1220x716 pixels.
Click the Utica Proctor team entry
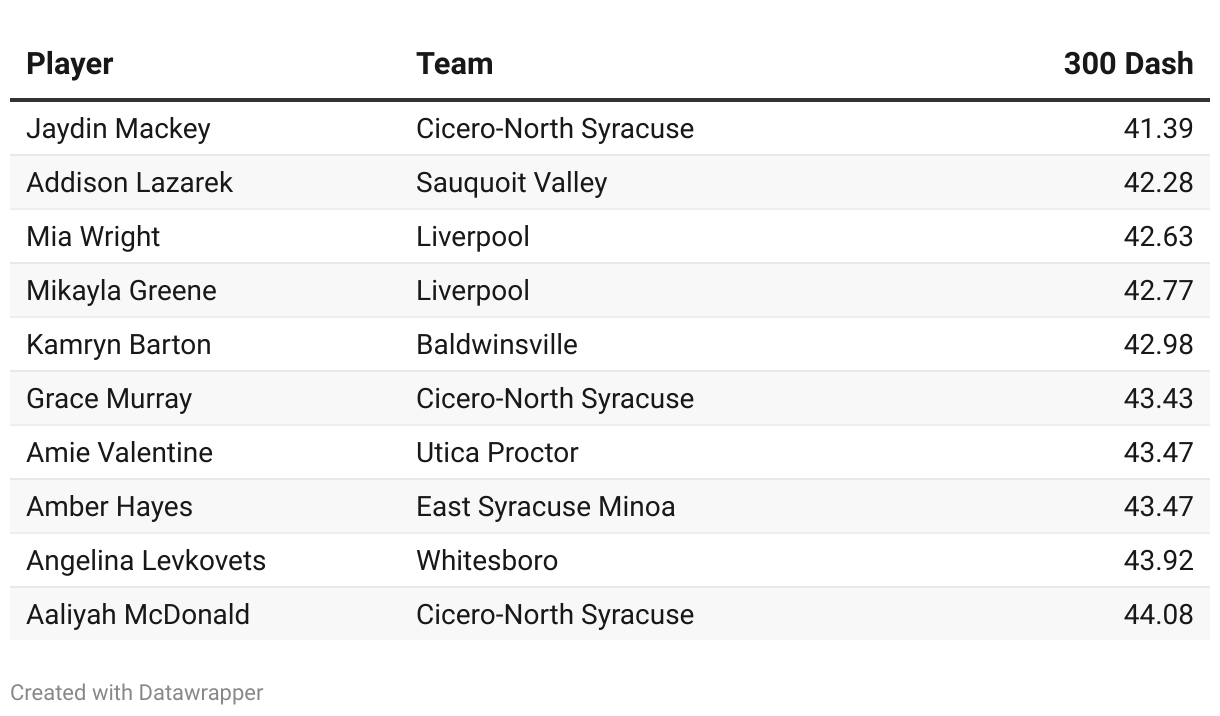(x=497, y=453)
